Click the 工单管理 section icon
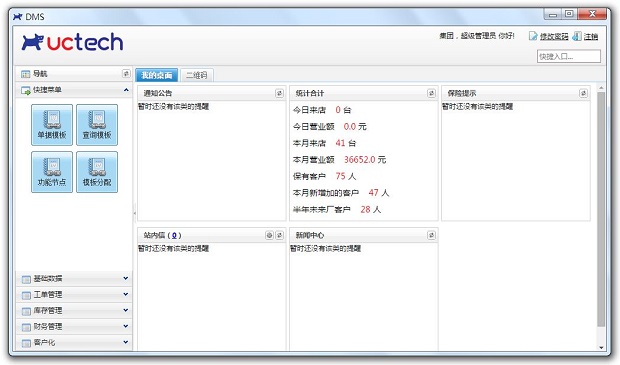 pos(26,295)
